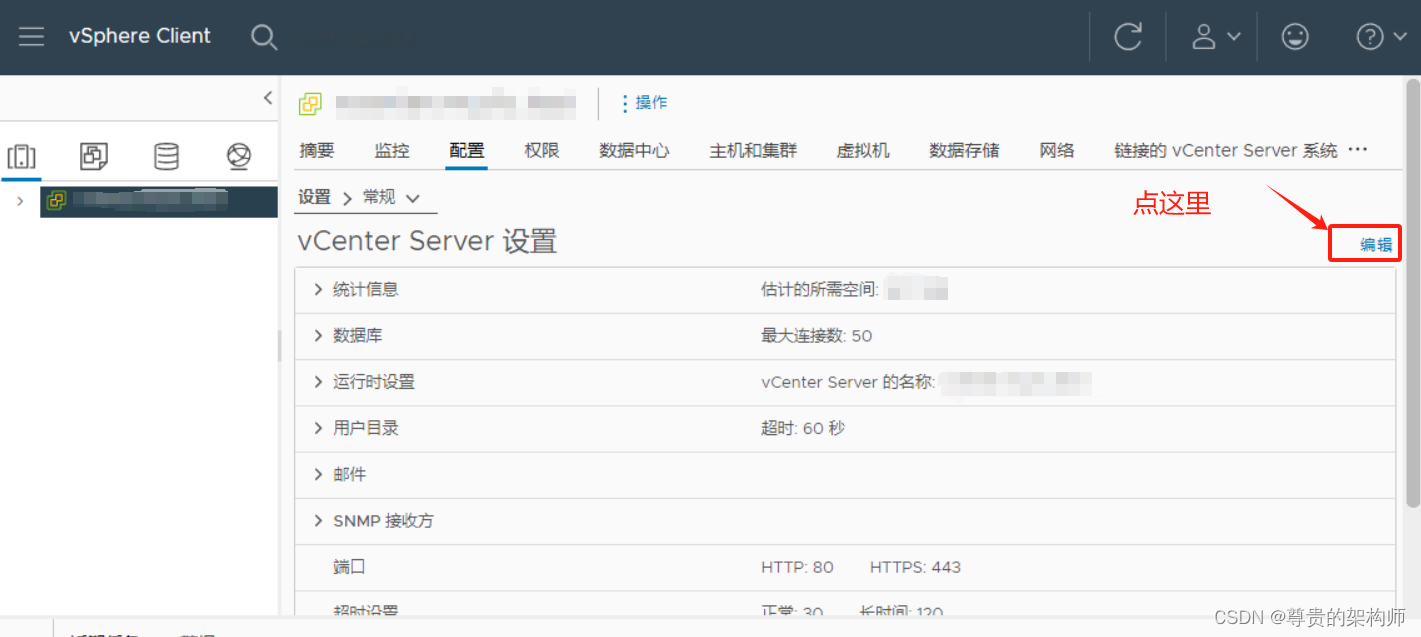Click the refresh icon in top bar
The width and height of the screenshot is (1421, 637).
pos(1127,36)
